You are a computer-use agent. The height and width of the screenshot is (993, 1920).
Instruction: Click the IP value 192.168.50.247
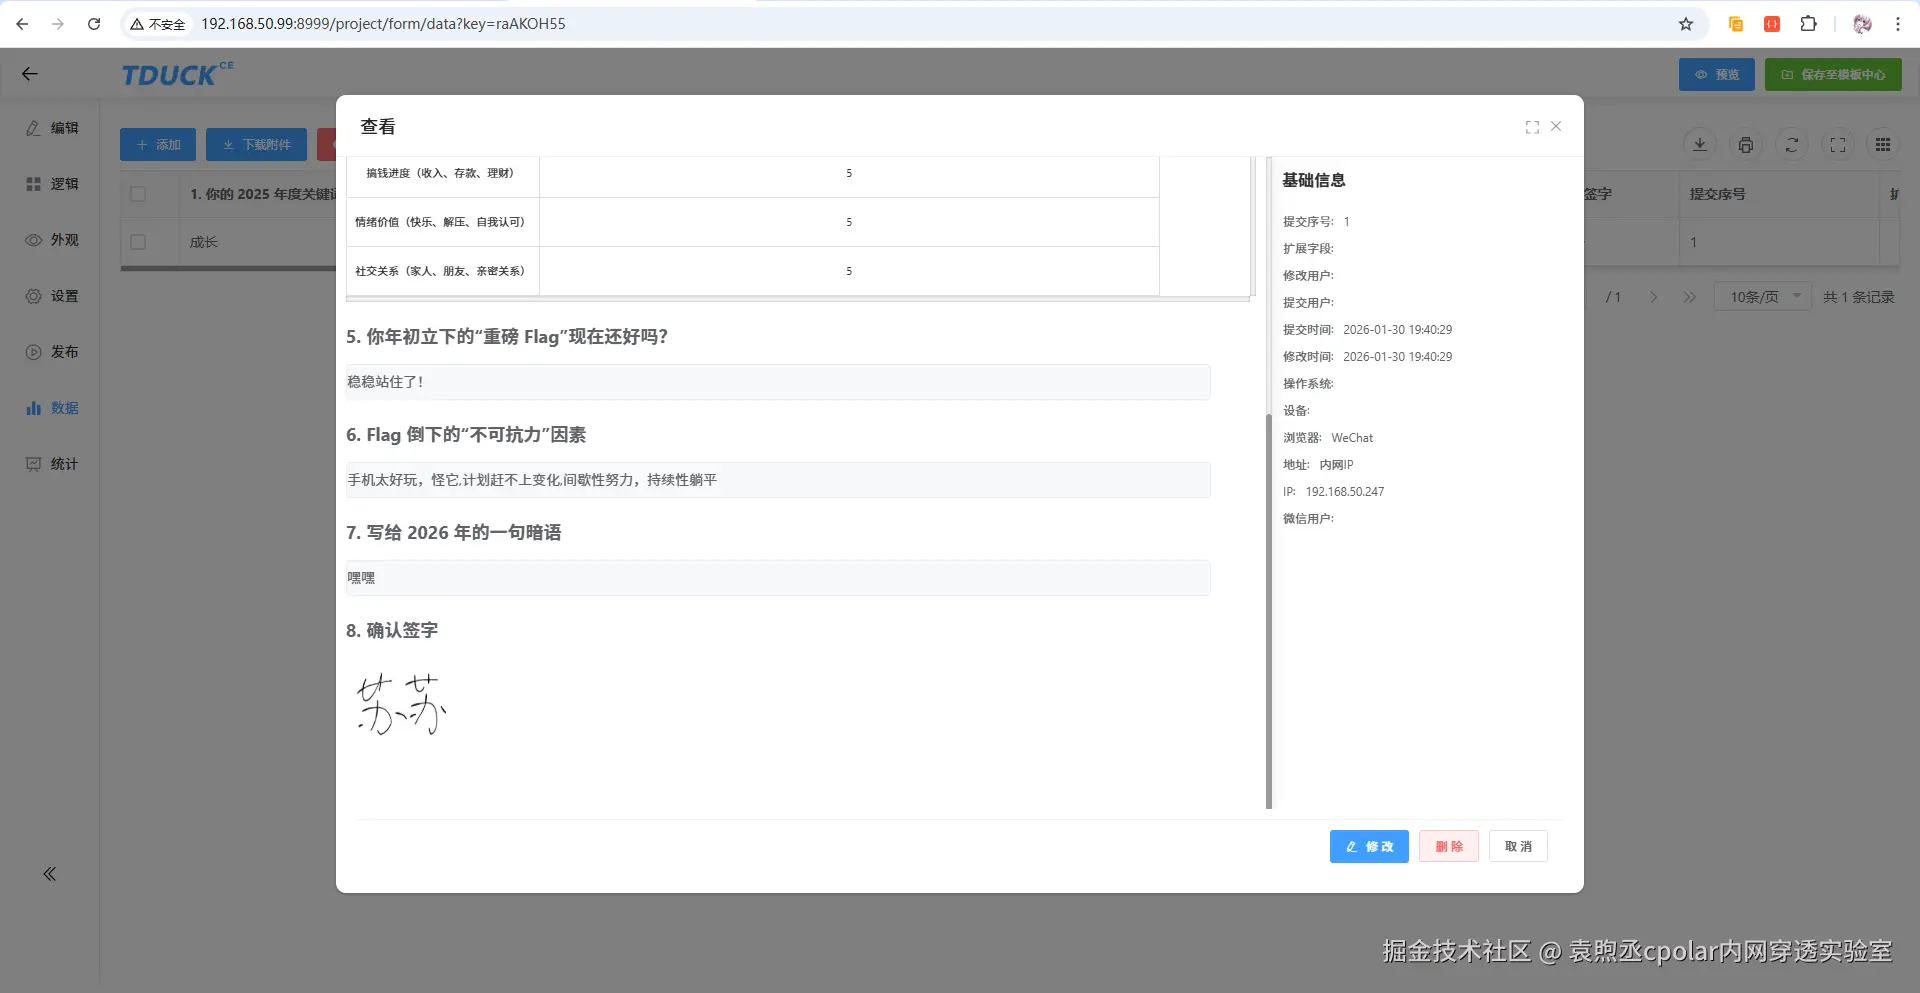point(1345,492)
